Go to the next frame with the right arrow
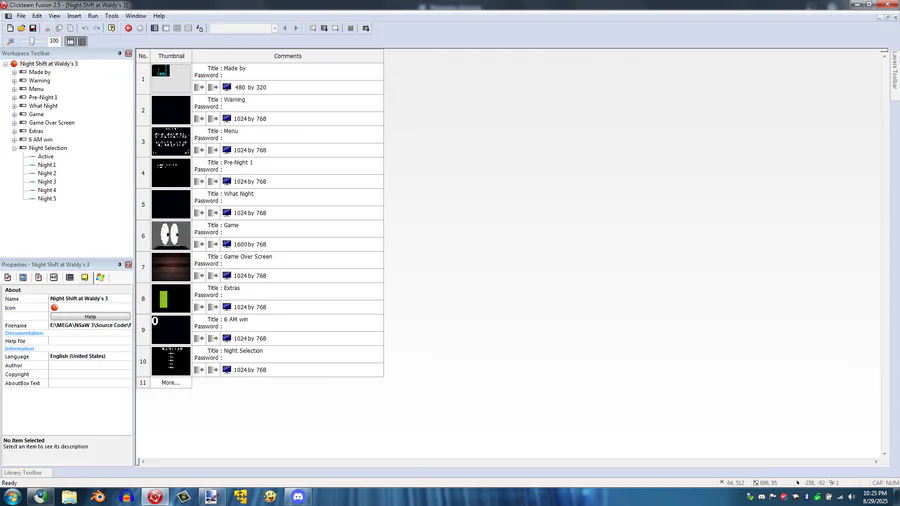 (x=296, y=28)
